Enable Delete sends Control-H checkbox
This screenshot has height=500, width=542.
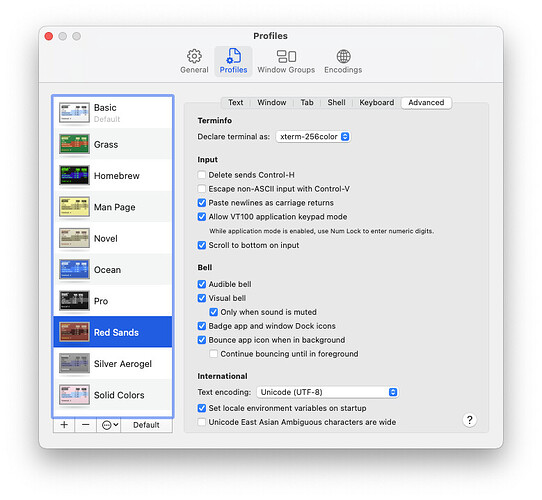[x=202, y=175]
